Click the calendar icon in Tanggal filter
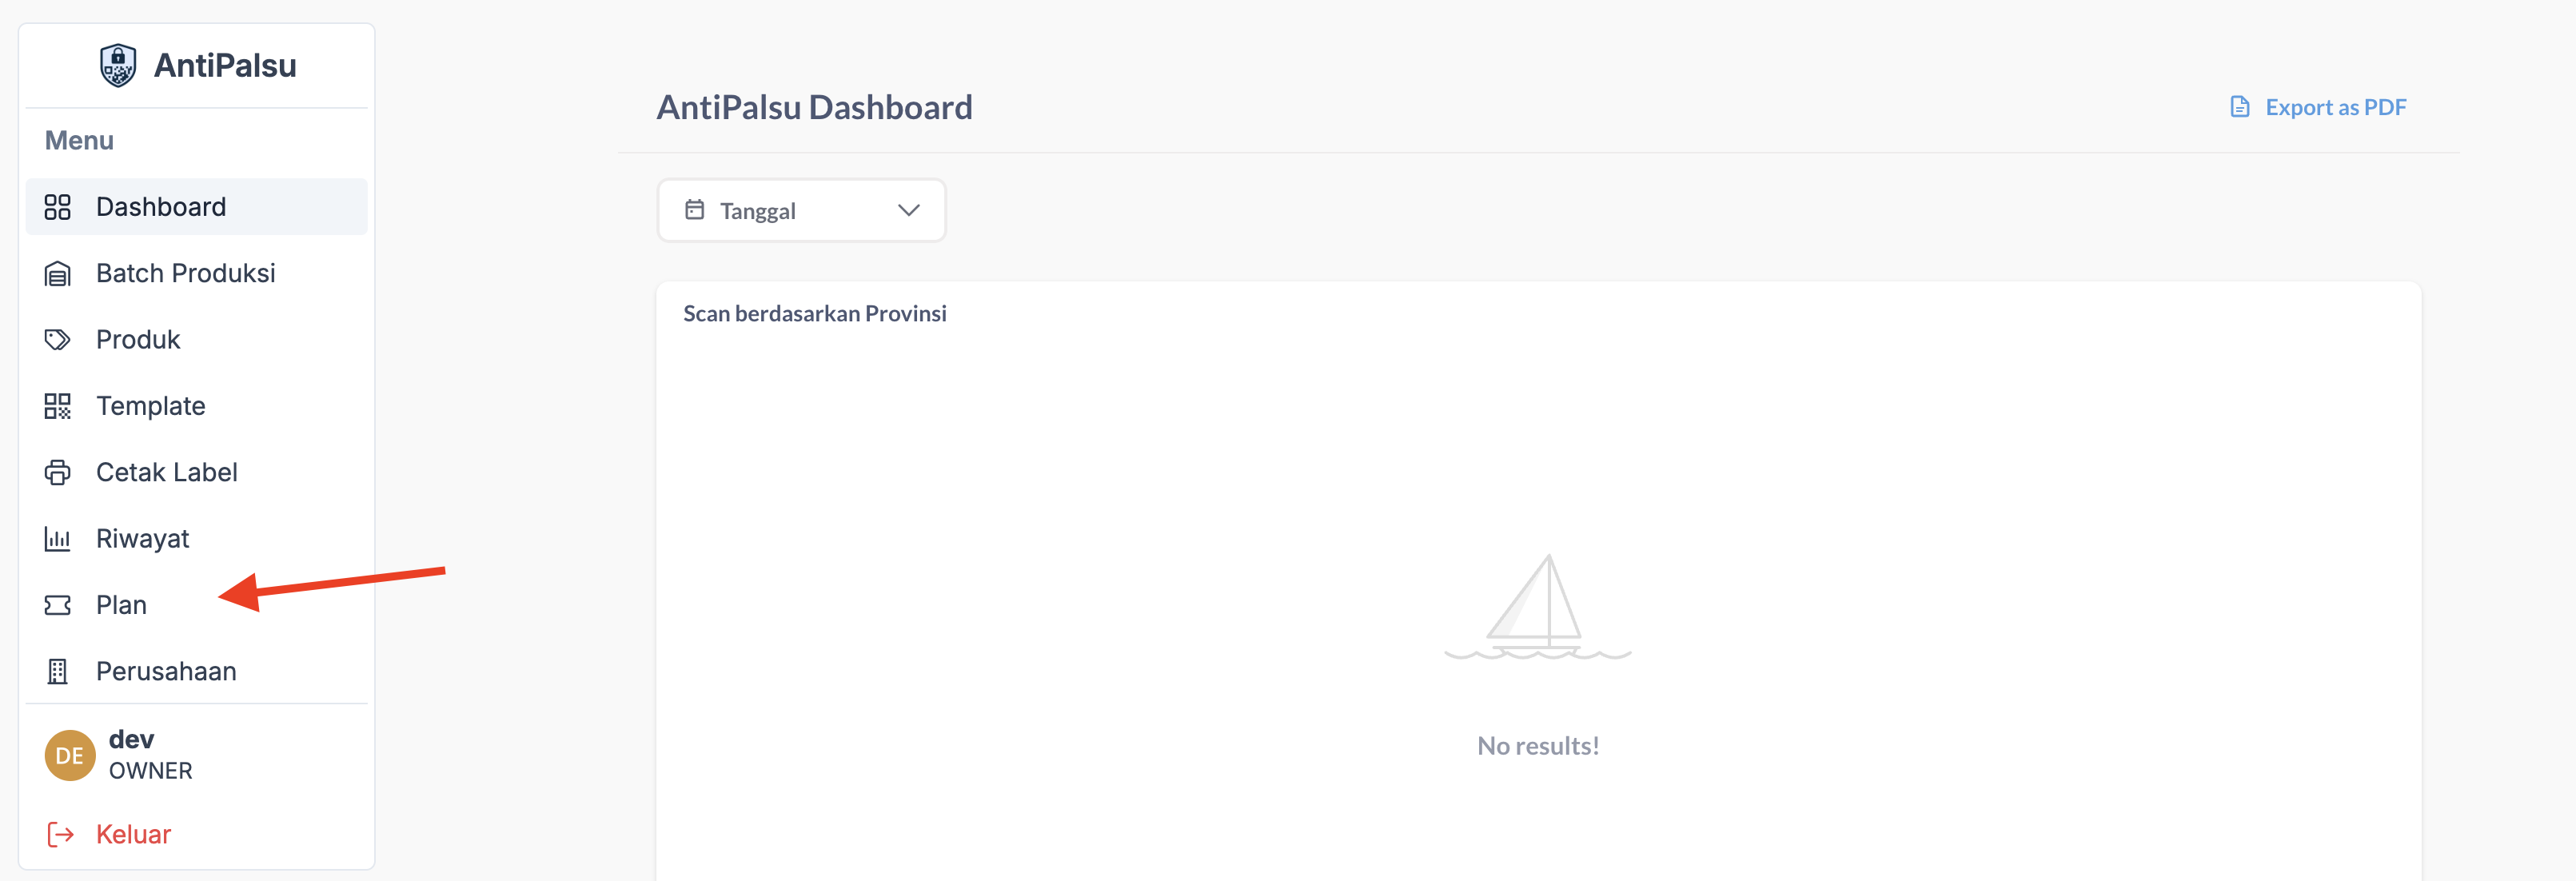Screen dimensions: 2576x881 pos(694,210)
